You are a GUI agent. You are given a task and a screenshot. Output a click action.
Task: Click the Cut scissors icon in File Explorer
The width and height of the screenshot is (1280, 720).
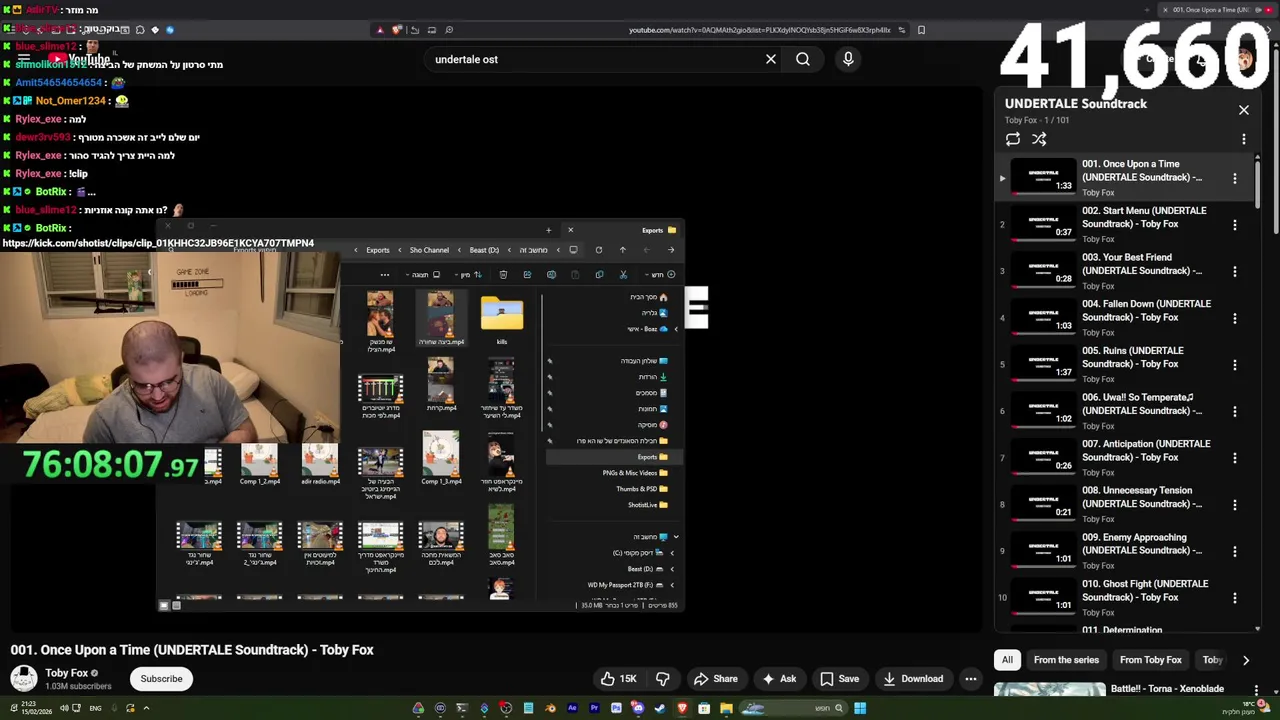[x=623, y=275]
